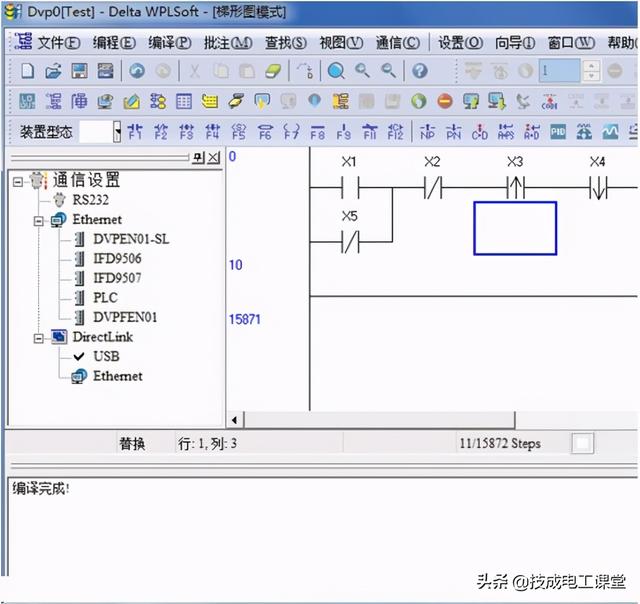The image size is (640, 604).
Task: Open the device type dropdown
Action: pos(117,131)
